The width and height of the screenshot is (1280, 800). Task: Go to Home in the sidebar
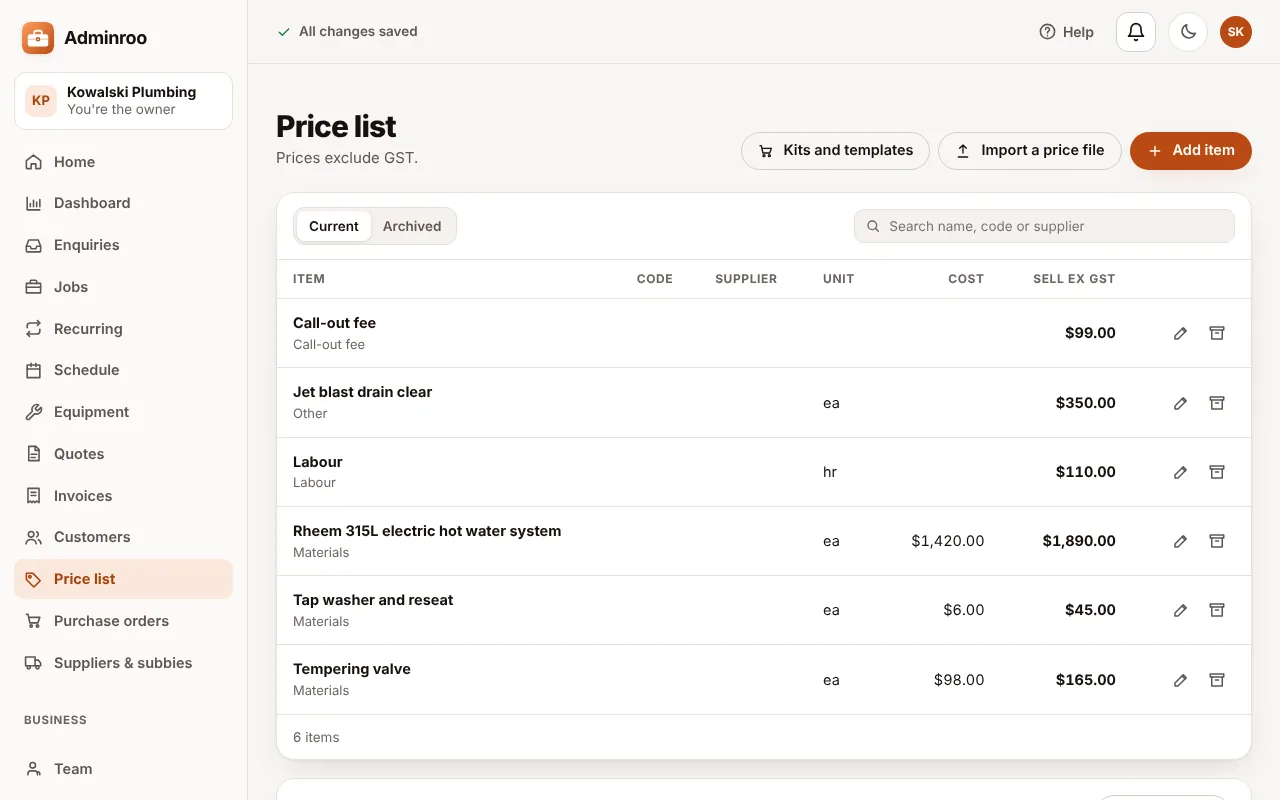point(123,162)
